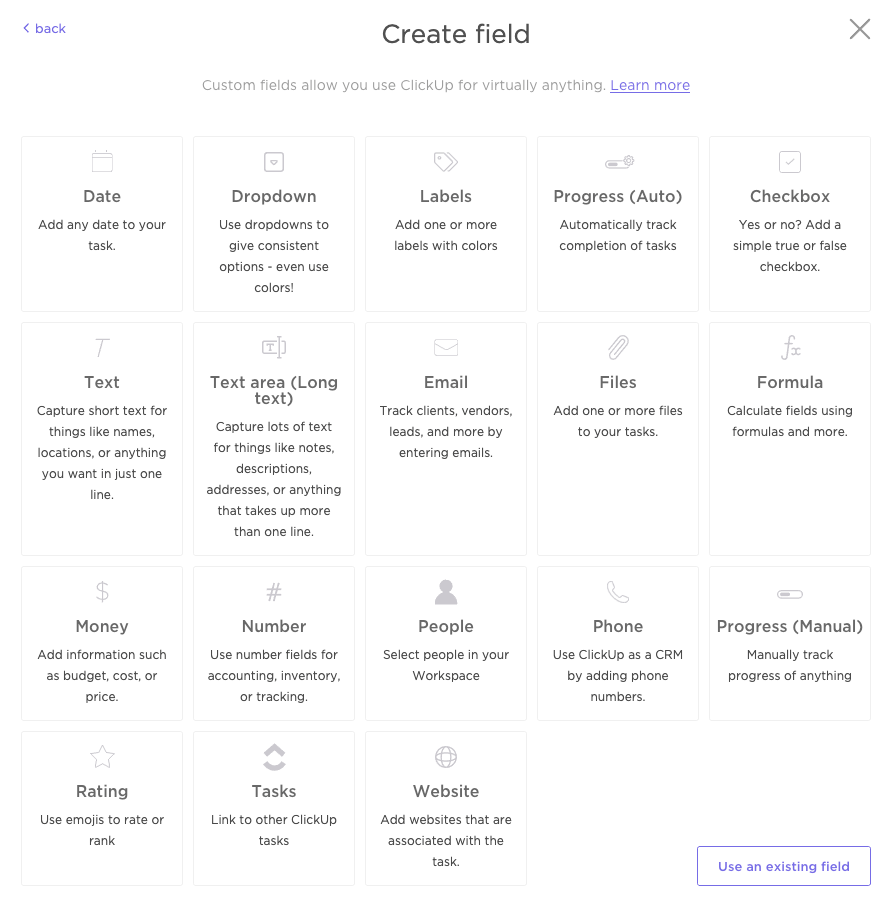Pick the Formula fx icon
The image size is (885, 902).
(x=790, y=347)
